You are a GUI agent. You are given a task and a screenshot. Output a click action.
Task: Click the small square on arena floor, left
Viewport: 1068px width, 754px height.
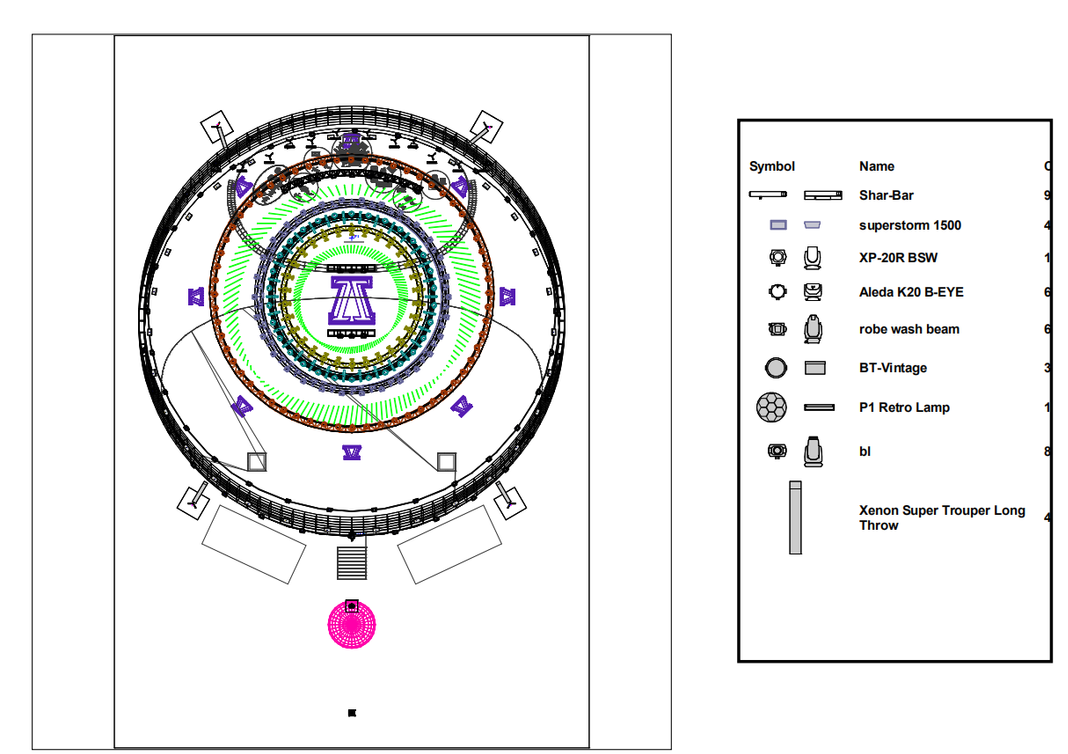click(x=257, y=462)
